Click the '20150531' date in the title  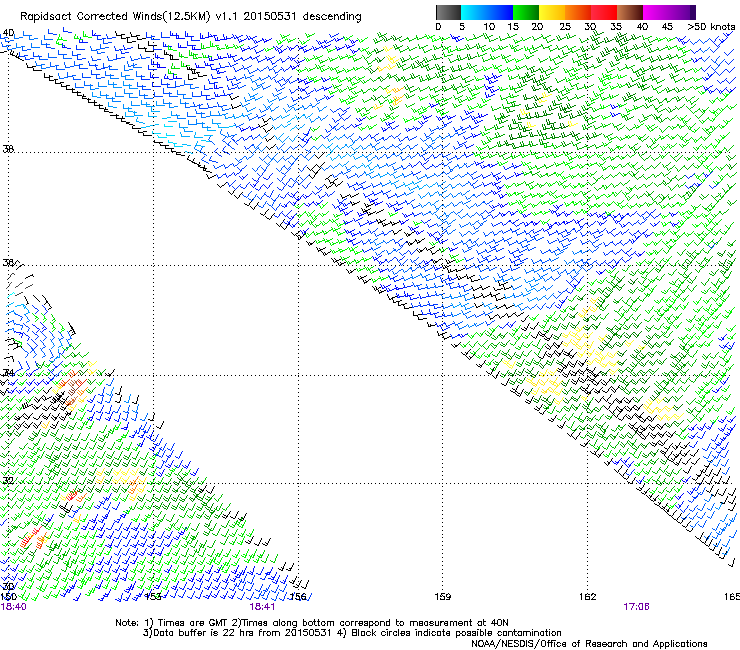[x=269, y=16]
